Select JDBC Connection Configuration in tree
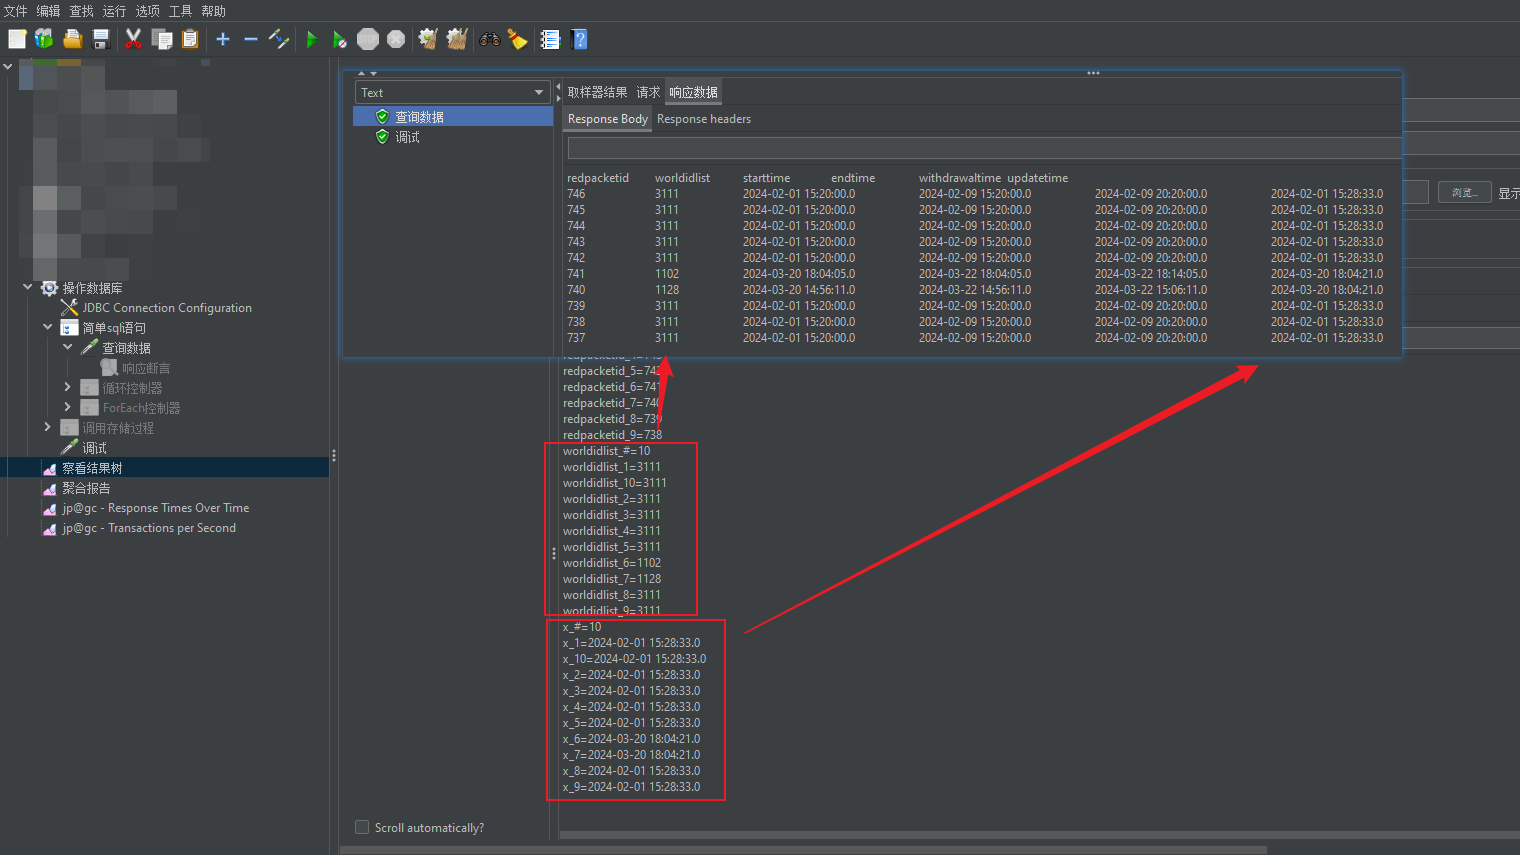The image size is (1520, 855). 167,308
